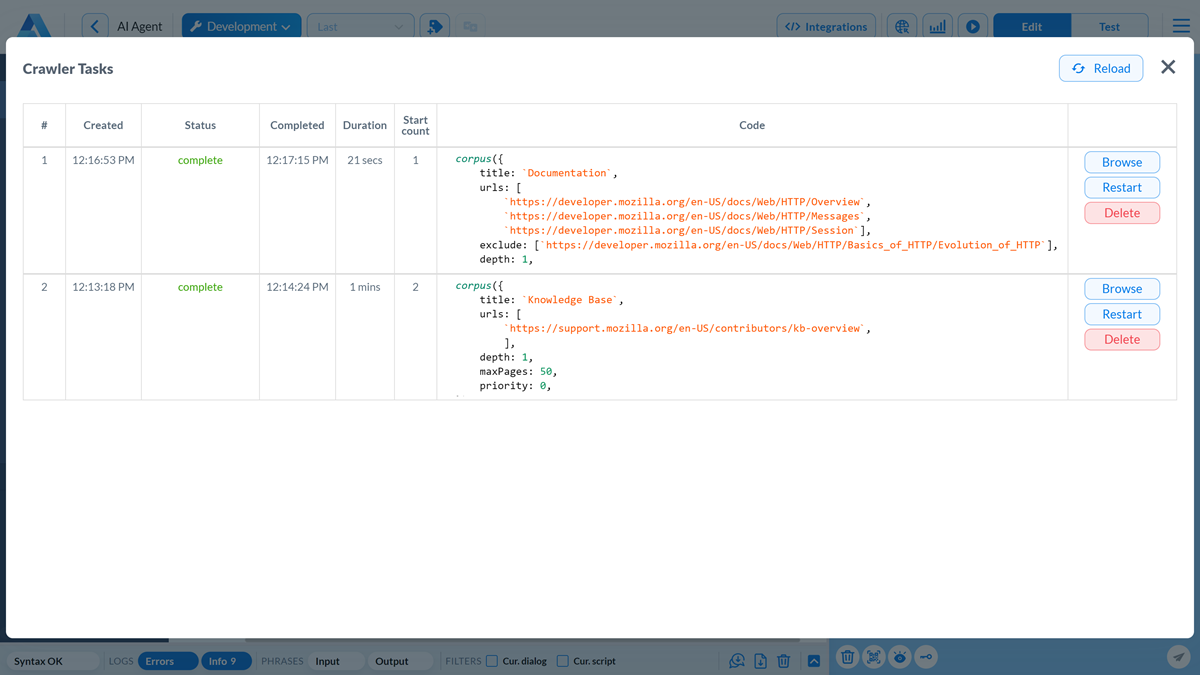
Task: Open the key/credentials icon in bottom bar
Action: (925, 657)
